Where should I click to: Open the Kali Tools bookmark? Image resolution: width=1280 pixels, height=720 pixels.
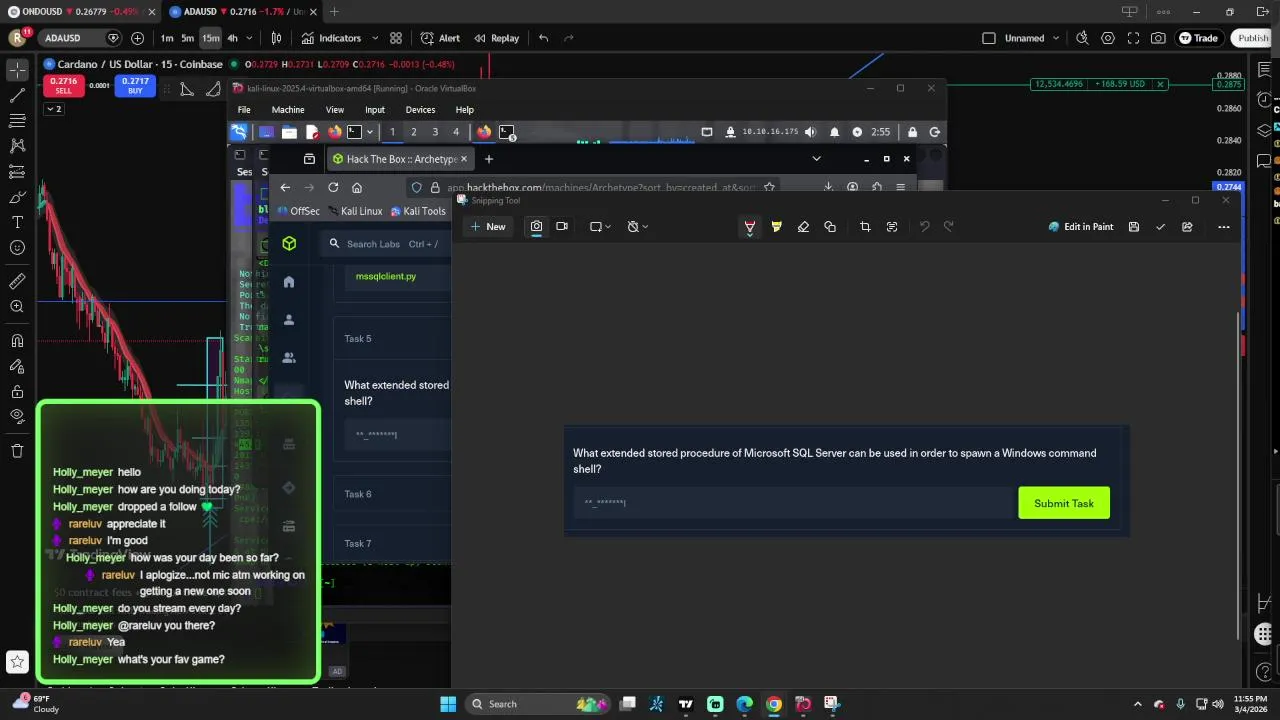pos(418,211)
